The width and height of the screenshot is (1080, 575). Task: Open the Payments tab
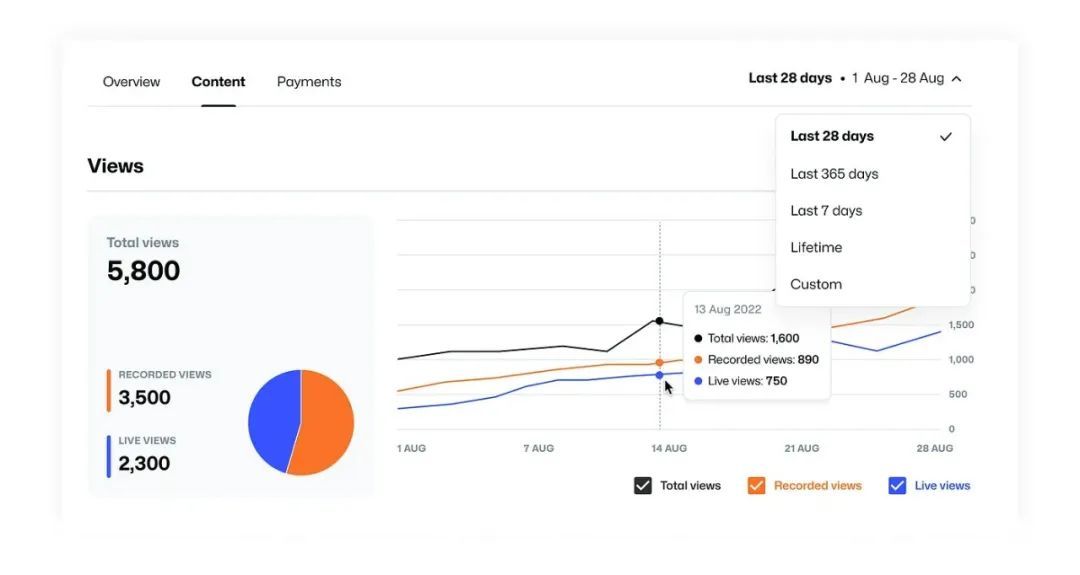[309, 82]
